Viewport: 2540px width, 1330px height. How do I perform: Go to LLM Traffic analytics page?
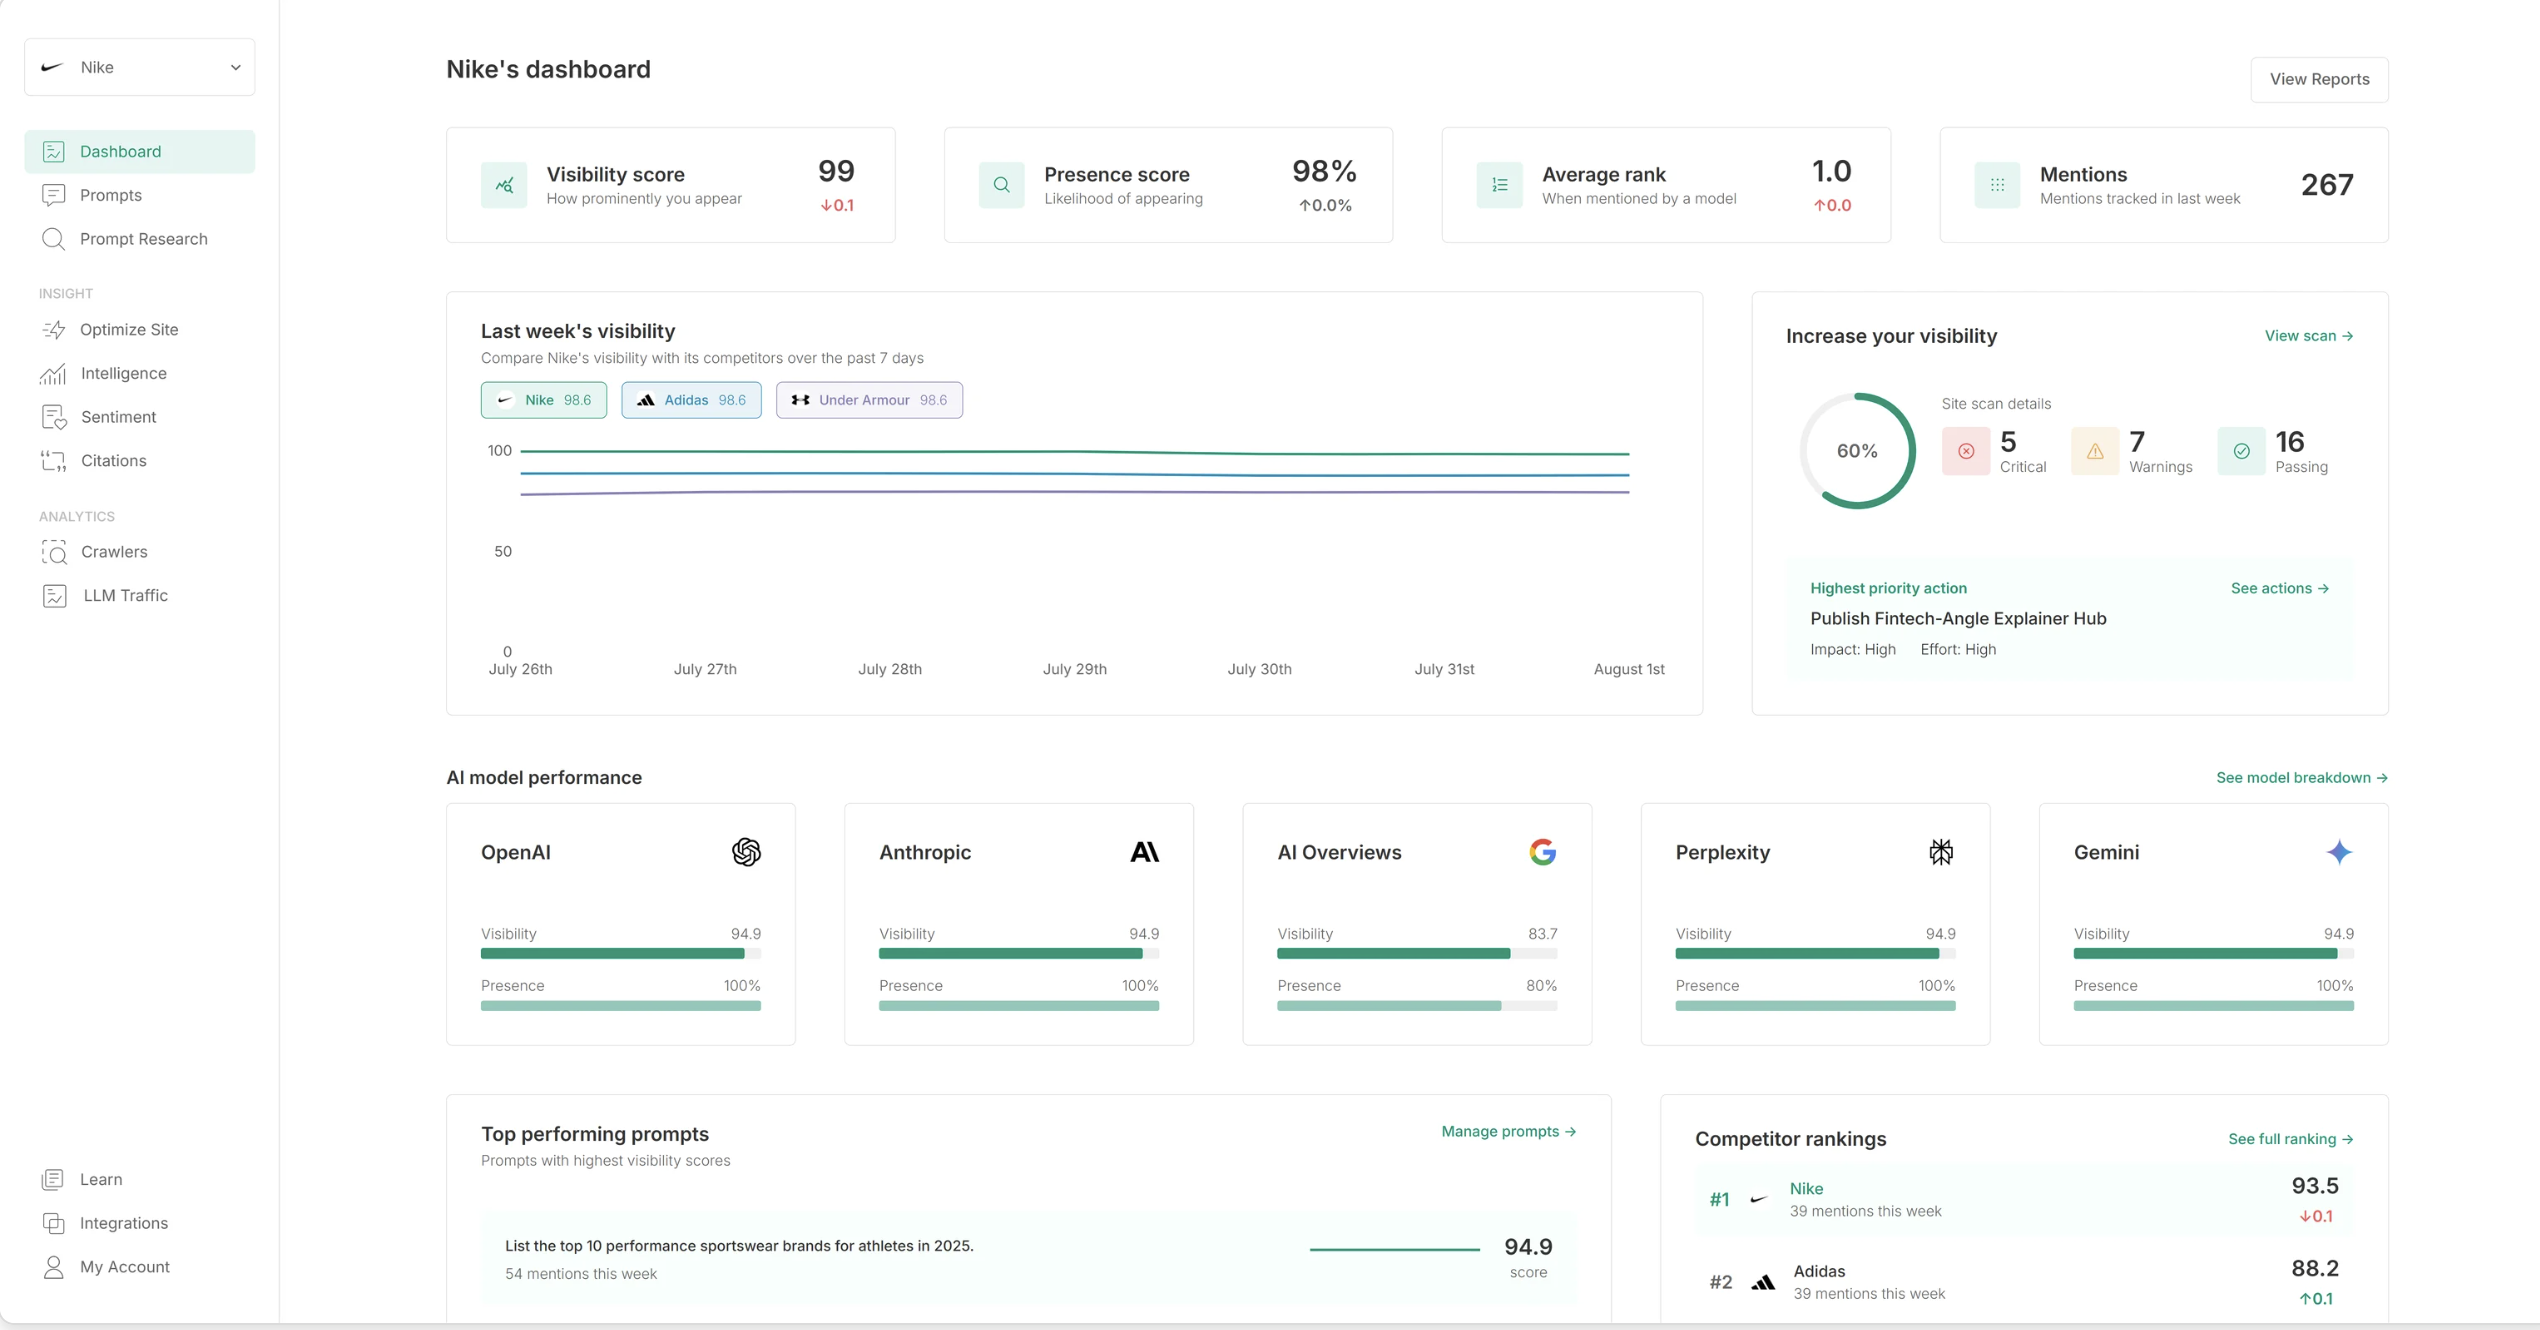pyautogui.click(x=125, y=595)
